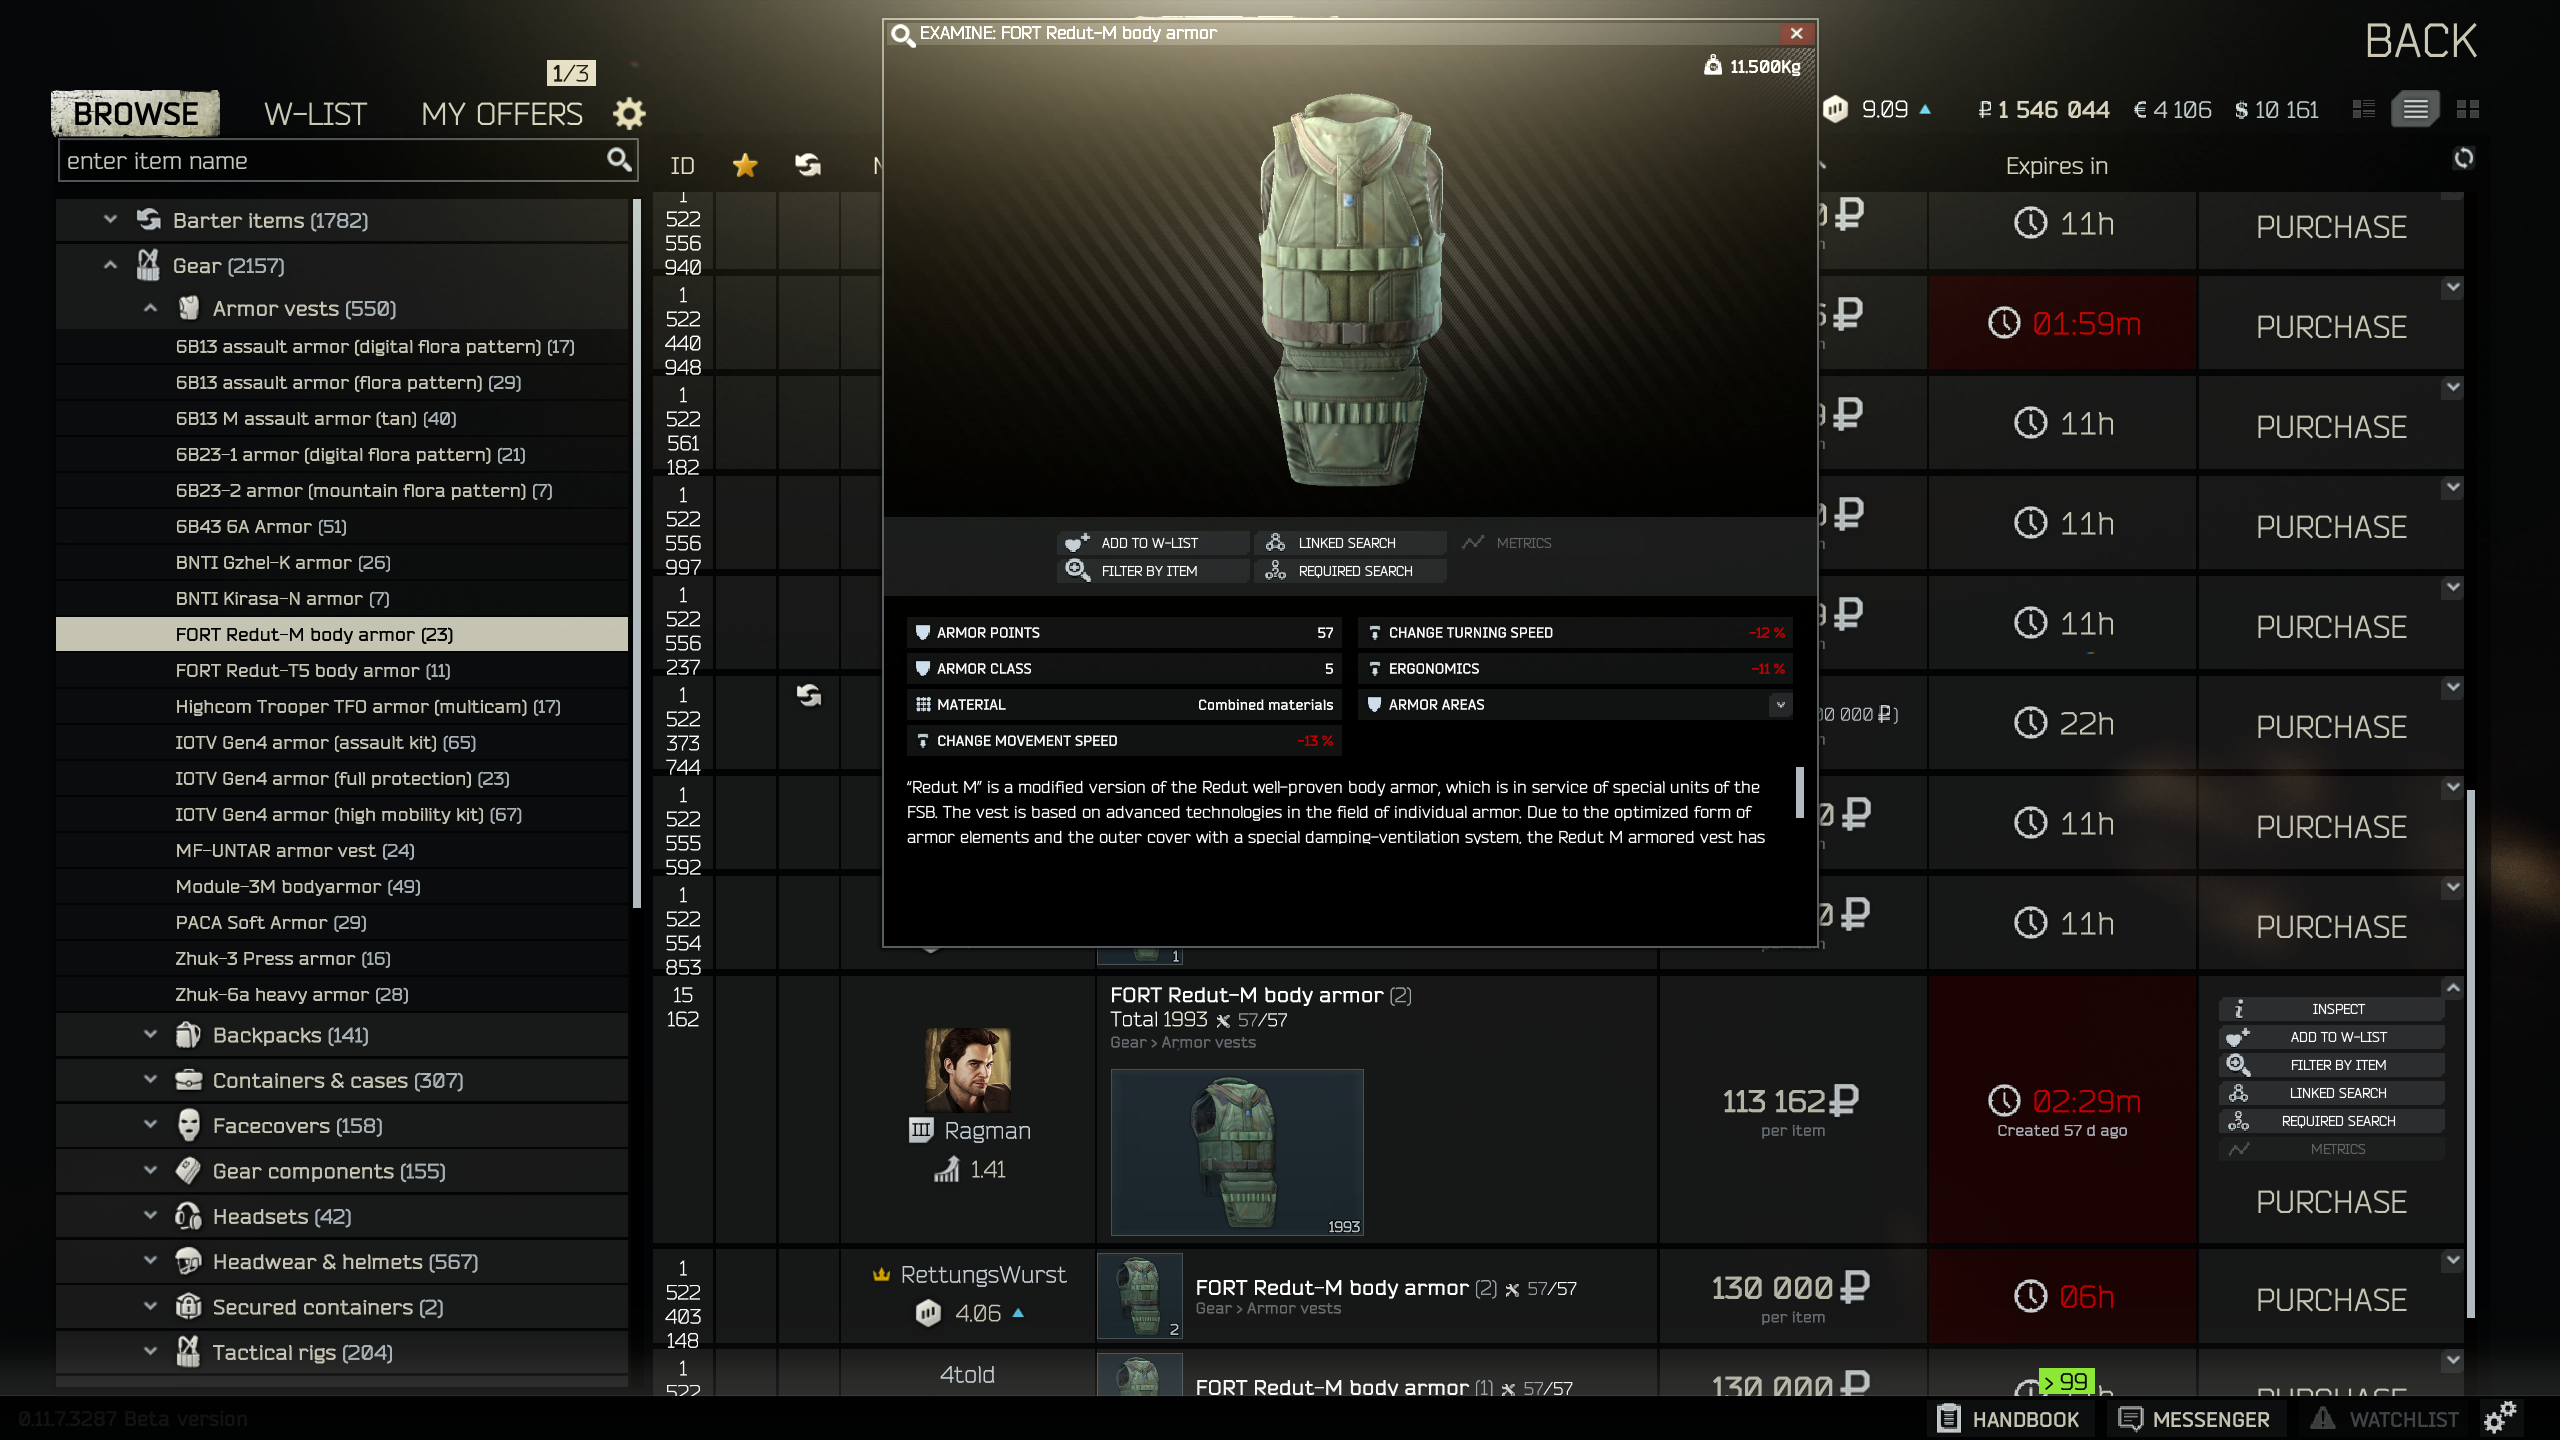This screenshot has height=1440, width=2560.
Task: Click Add to W-List in examine window
Action: (1152, 543)
